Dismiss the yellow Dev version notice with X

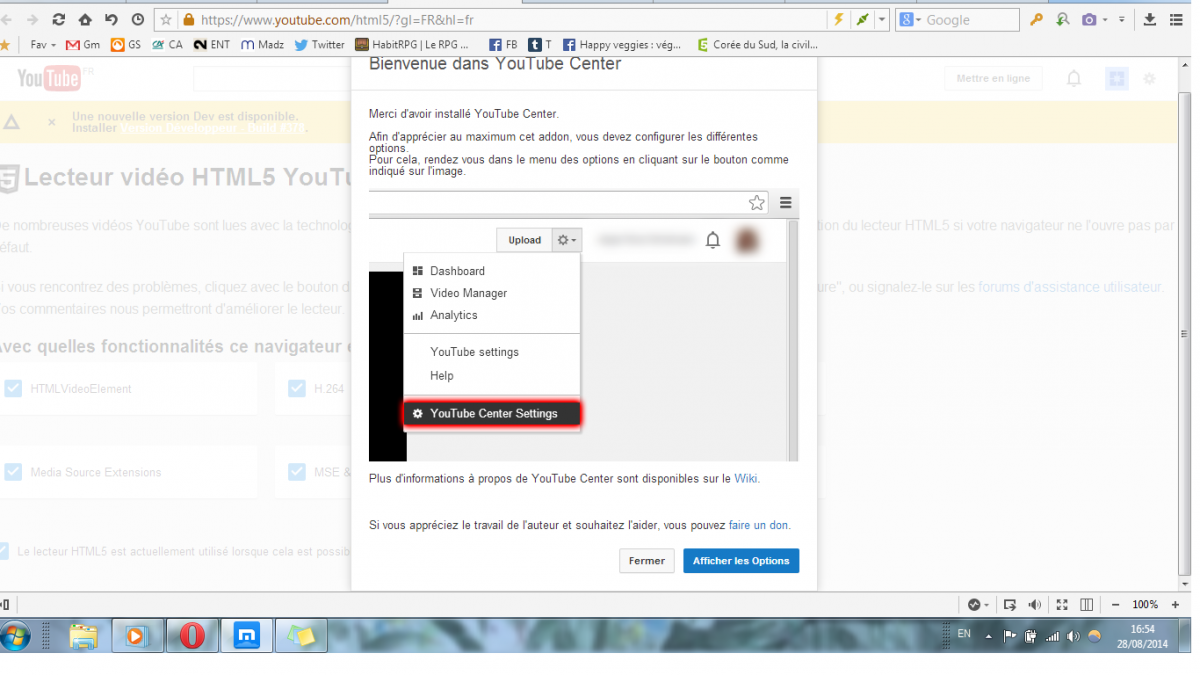pos(52,122)
